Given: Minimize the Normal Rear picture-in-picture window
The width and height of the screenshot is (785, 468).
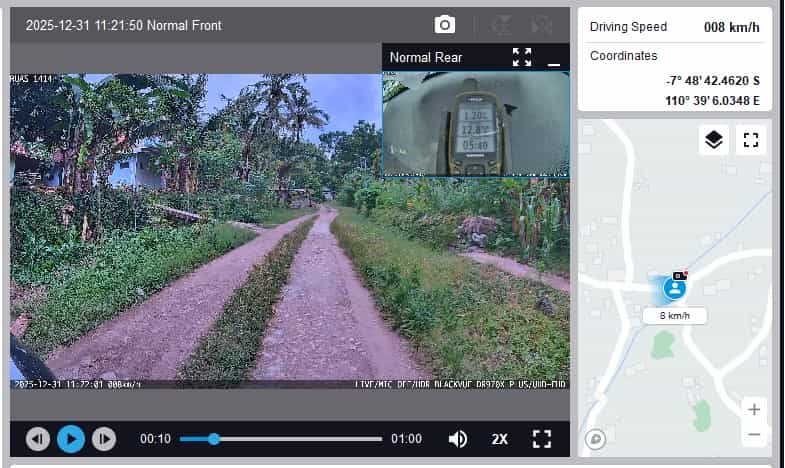Looking at the screenshot, I should 554,60.
